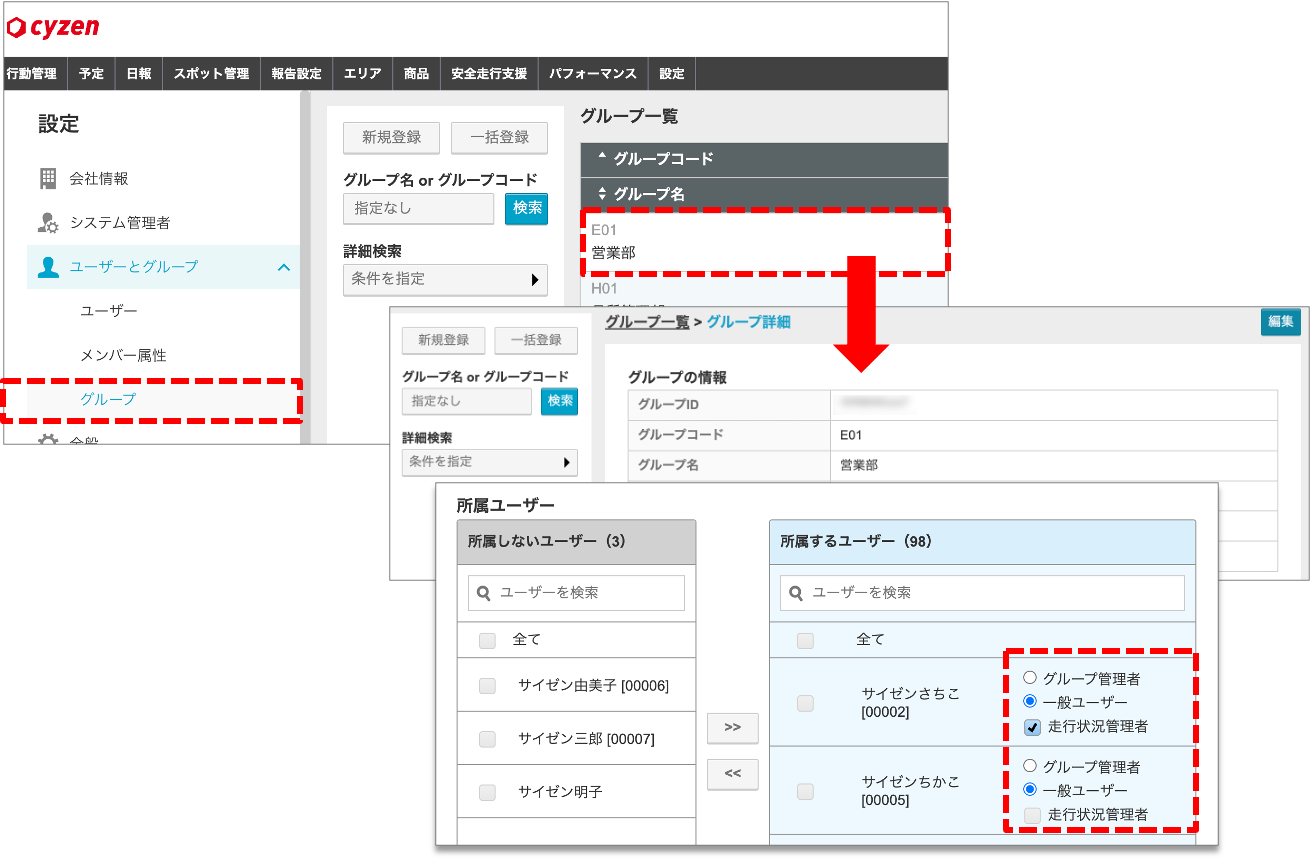Viewport: 1310px width, 860px height.
Task: Click the cyzen logo
Action: [x=53, y=28]
